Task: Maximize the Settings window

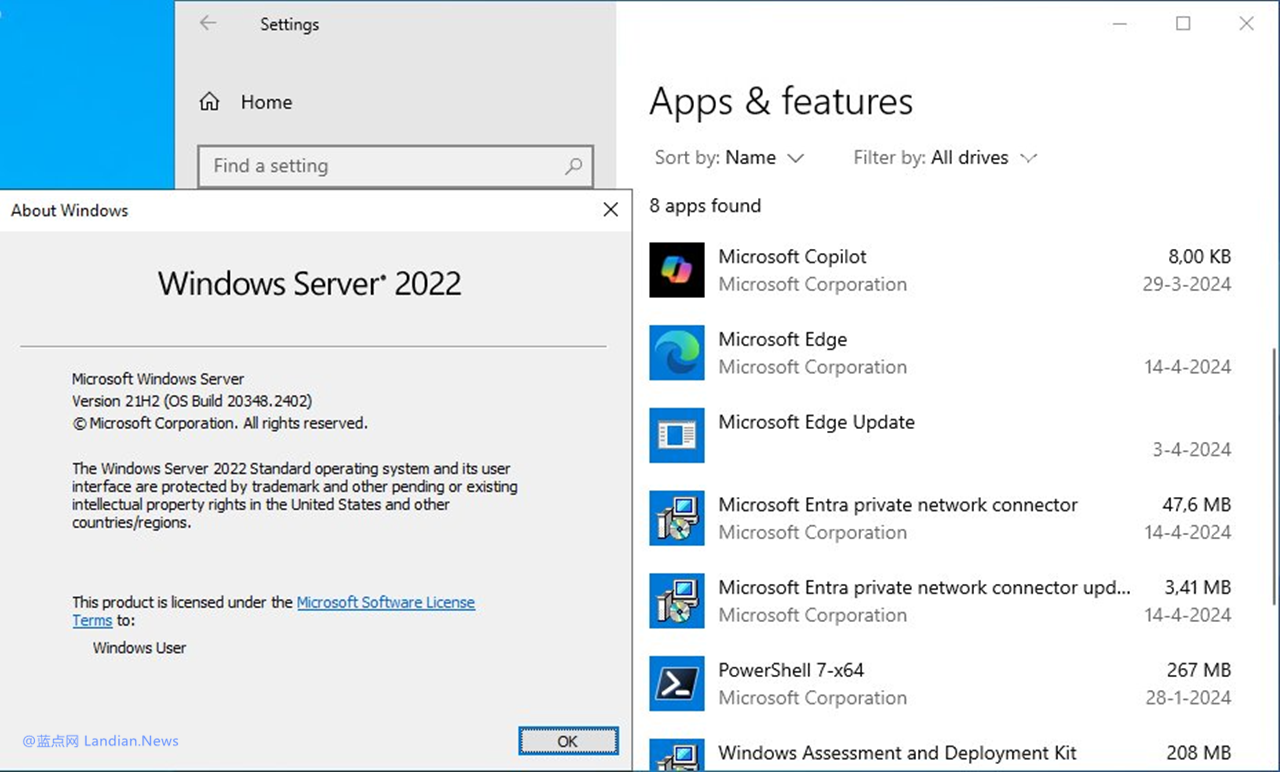Action: click(x=1183, y=23)
